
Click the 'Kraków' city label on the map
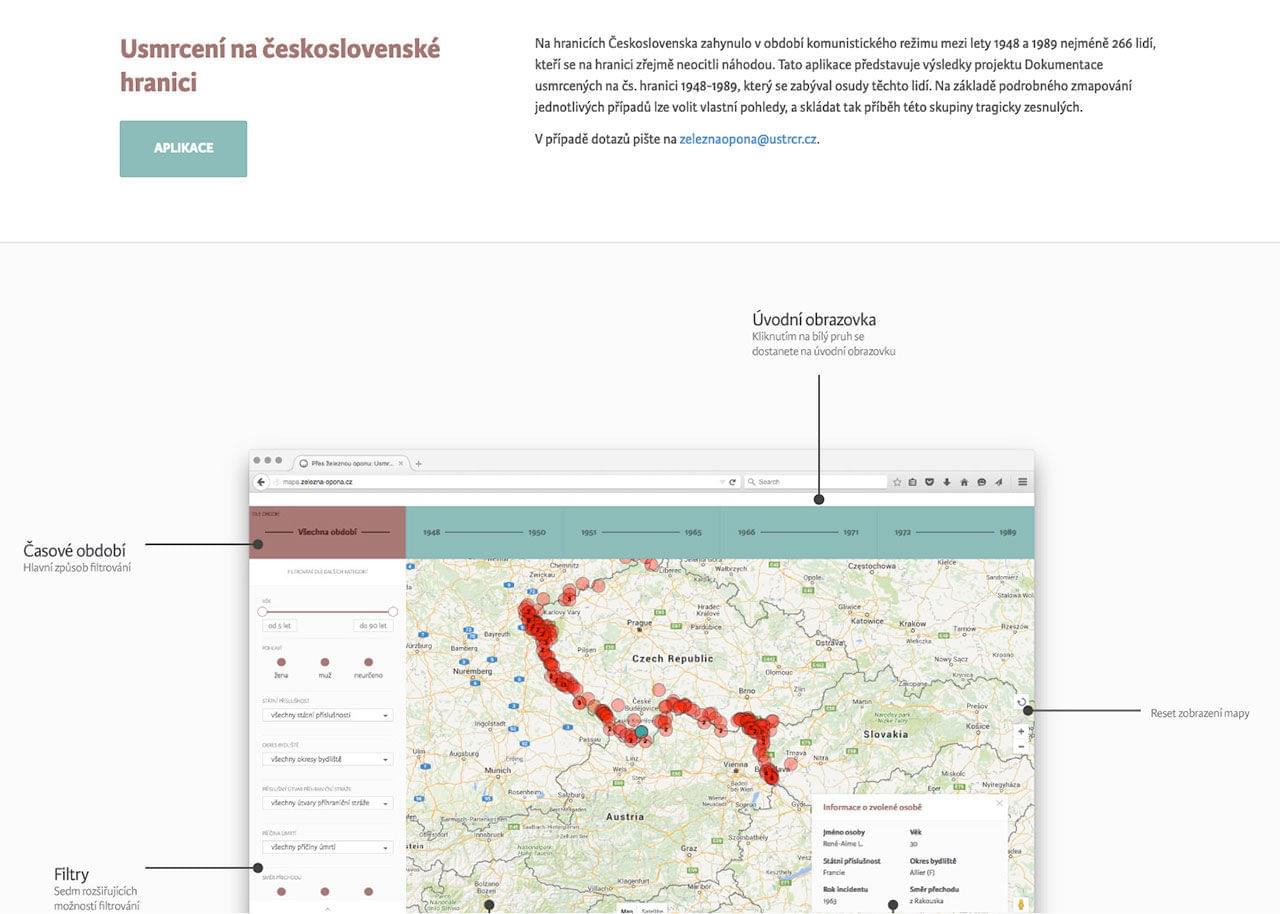click(913, 623)
